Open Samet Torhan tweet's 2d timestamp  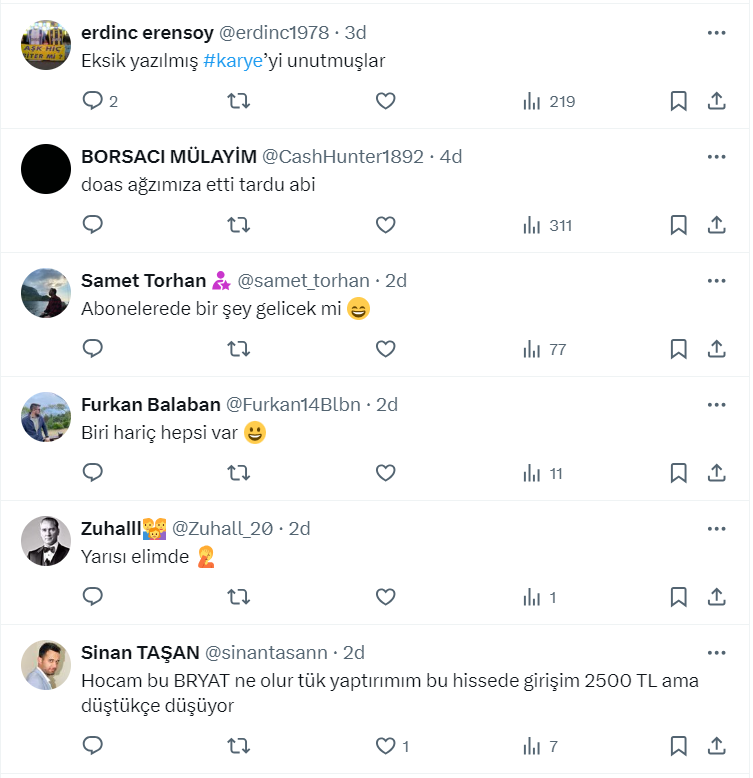click(x=397, y=281)
